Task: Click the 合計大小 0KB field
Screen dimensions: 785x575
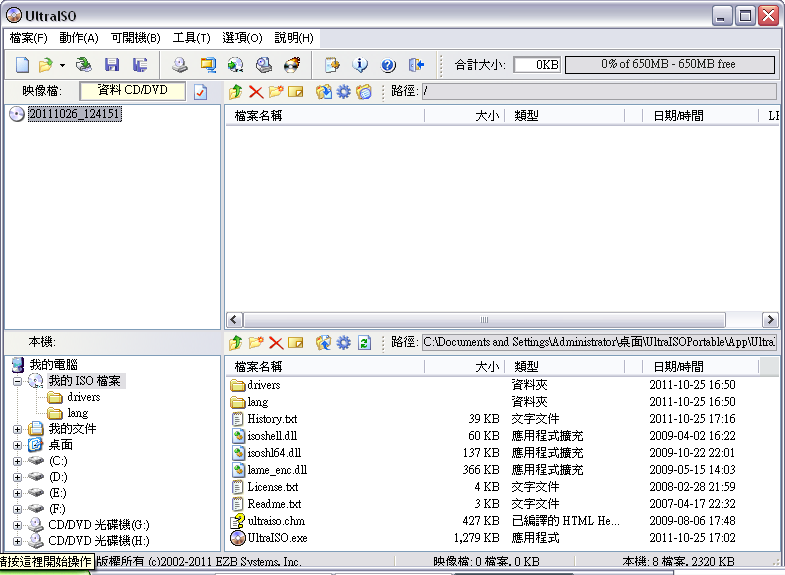Action: point(537,65)
